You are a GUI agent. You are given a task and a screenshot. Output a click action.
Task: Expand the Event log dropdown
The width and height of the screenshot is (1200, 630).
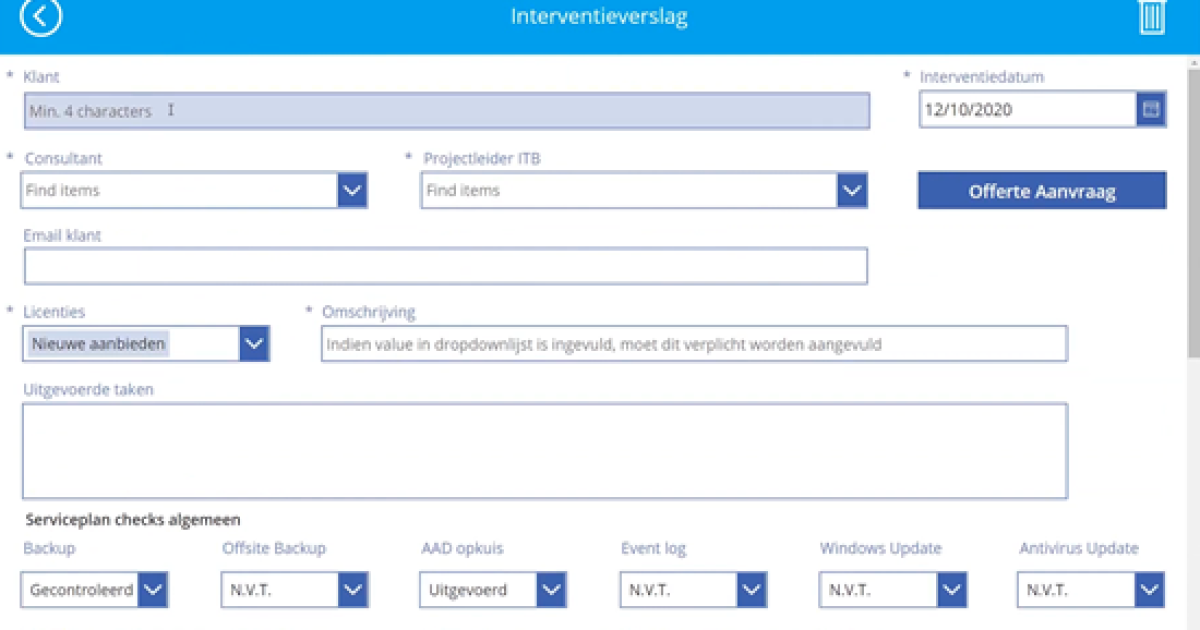[752, 590]
